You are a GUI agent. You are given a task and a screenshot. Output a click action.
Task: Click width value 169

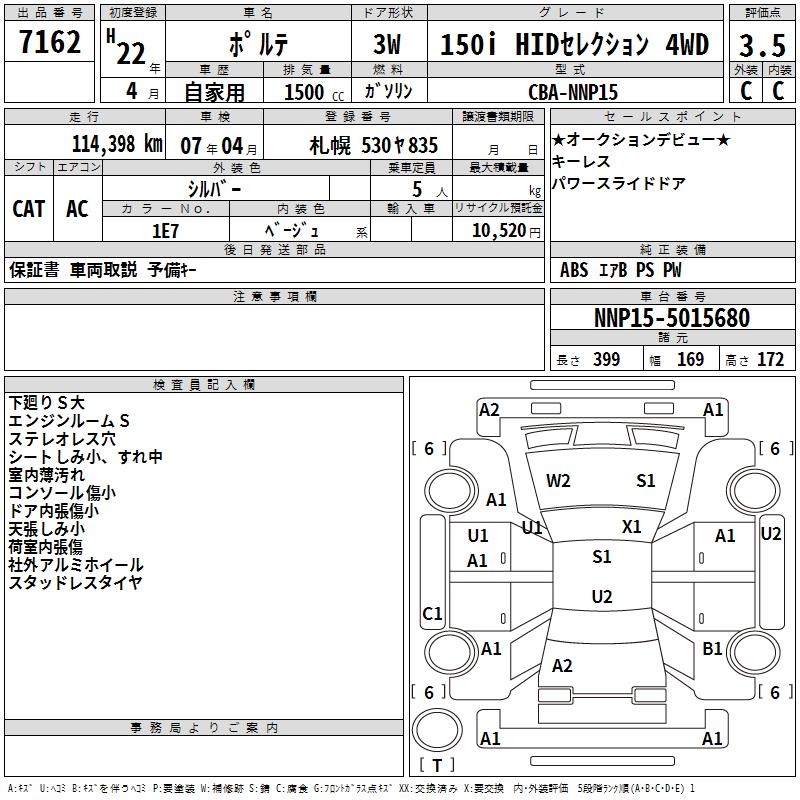pos(690,359)
